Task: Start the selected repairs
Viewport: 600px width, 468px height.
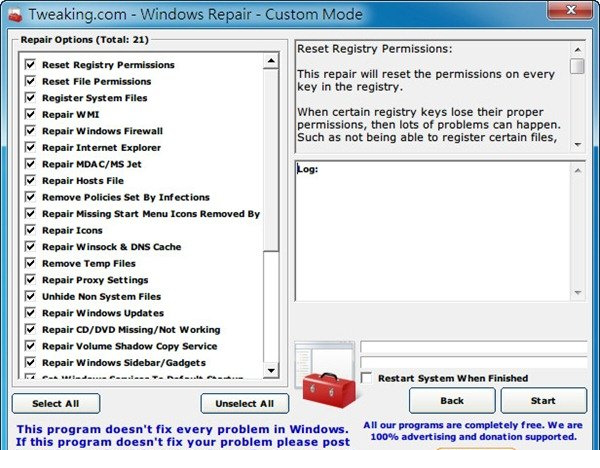Action: [543, 401]
